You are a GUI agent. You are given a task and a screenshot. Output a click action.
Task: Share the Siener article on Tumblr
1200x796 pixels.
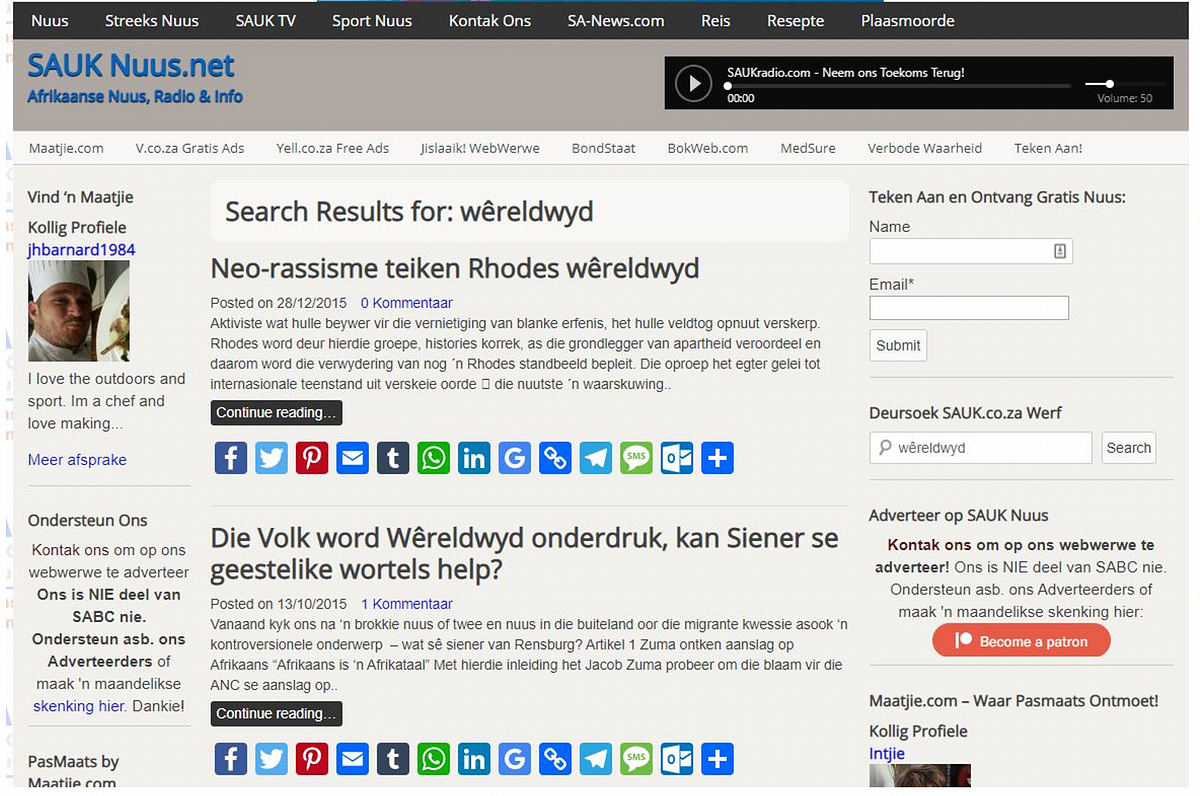click(x=393, y=759)
